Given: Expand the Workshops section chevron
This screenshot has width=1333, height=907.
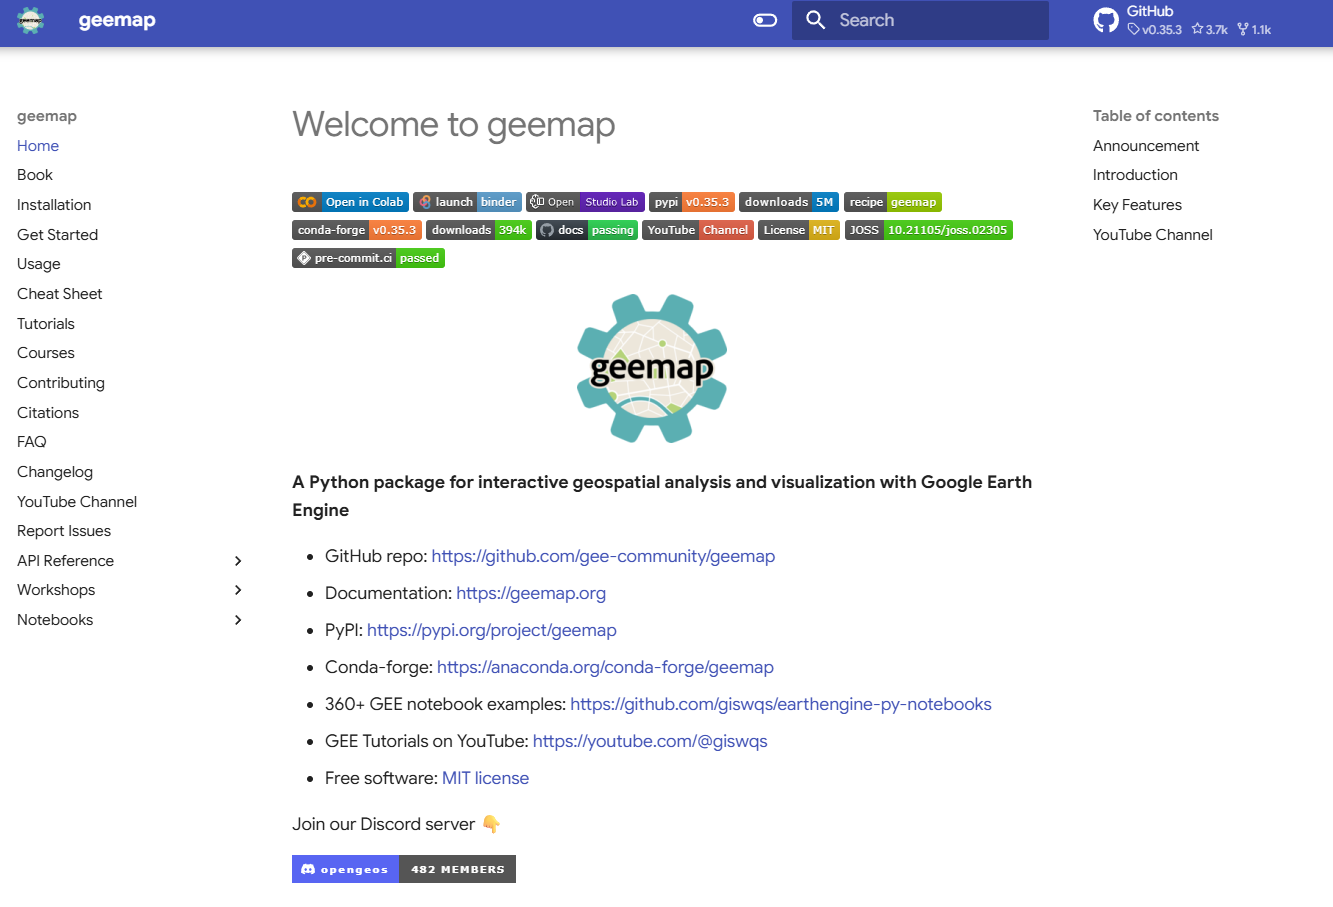Looking at the screenshot, I should coord(238,590).
